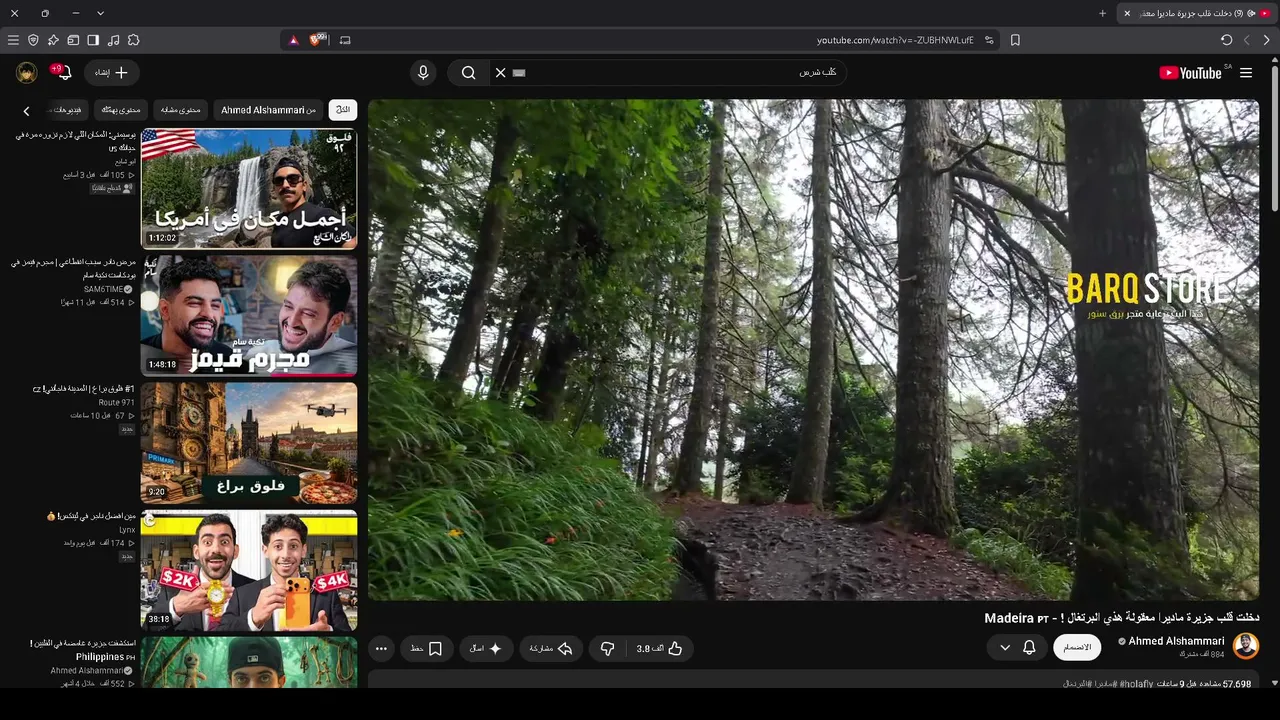The image size is (1280, 720).
Task: Open the Ahmed Alshammari channel name link
Action: pos(1177,641)
